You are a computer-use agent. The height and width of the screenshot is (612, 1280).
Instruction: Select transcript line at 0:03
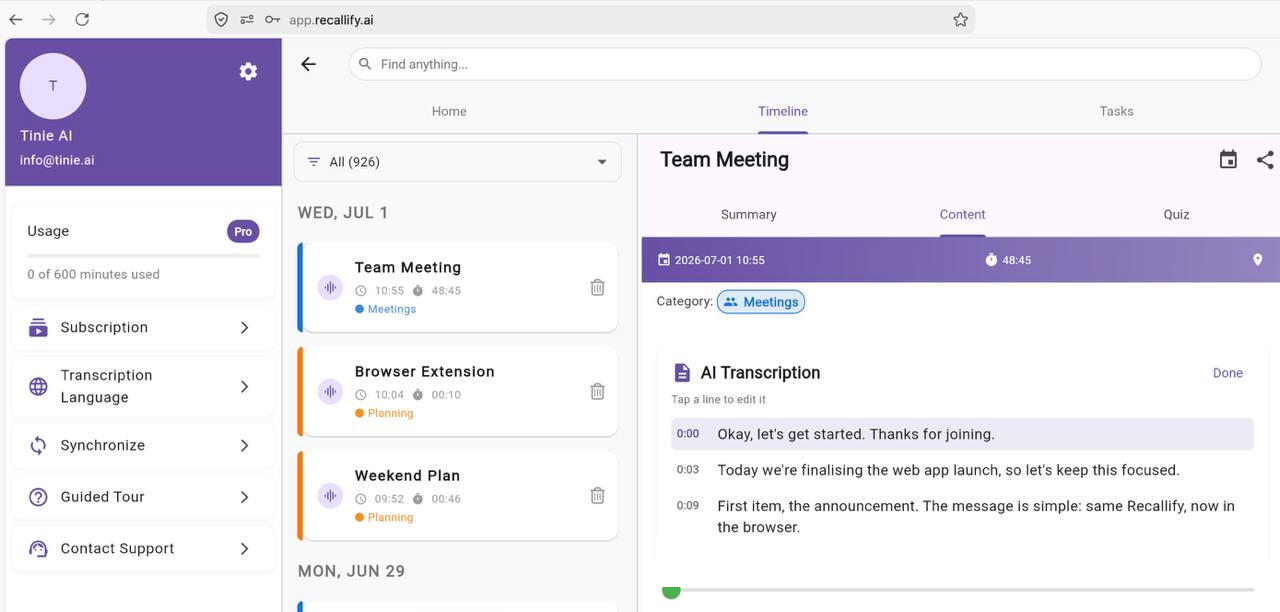(x=962, y=470)
